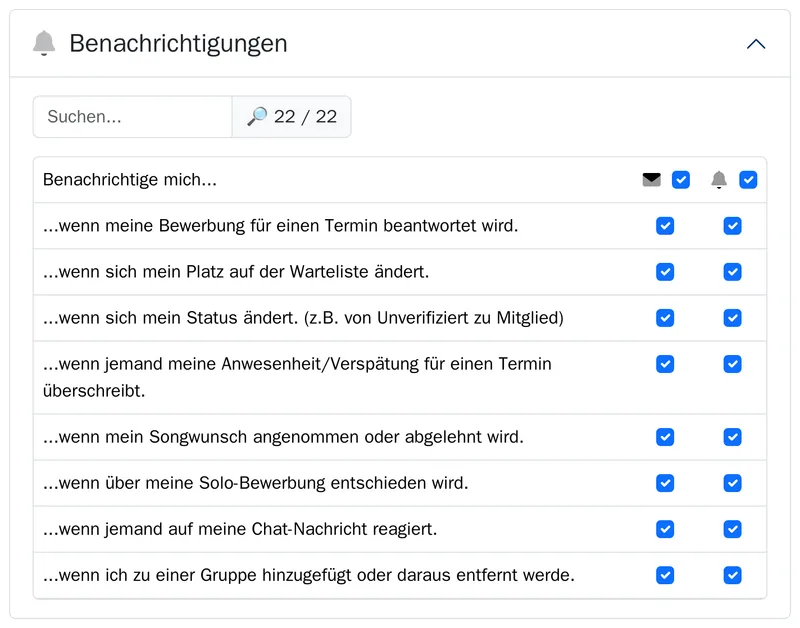The width and height of the screenshot is (800, 628).
Task: Toggle push checkbox for Solo-Bewerbung row
Action: click(732, 483)
